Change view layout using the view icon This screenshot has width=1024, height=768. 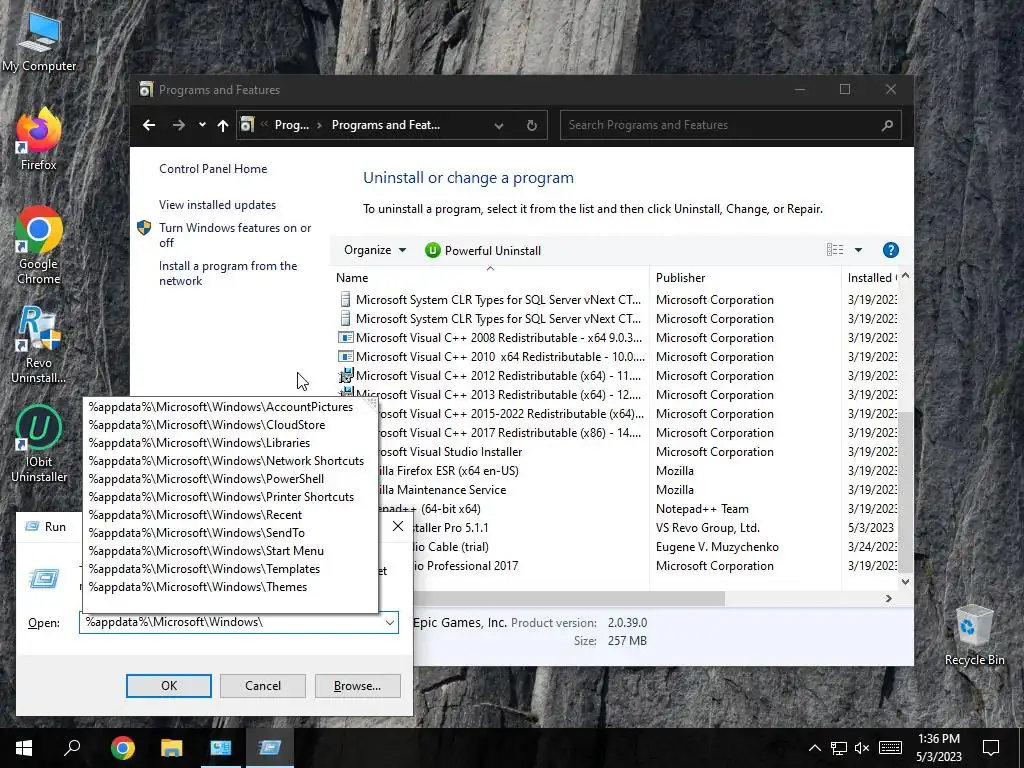(x=835, y=250)
